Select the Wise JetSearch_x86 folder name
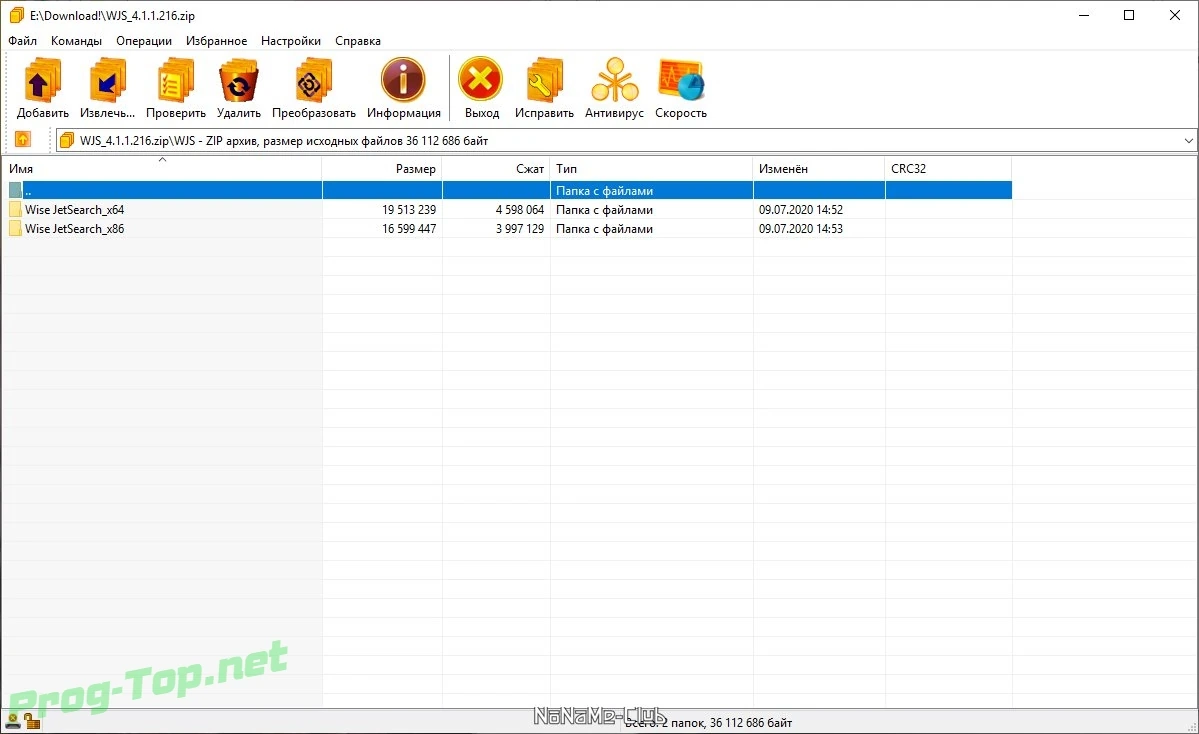The height and width of the screenshot is (734, 1199). [74, 229]
